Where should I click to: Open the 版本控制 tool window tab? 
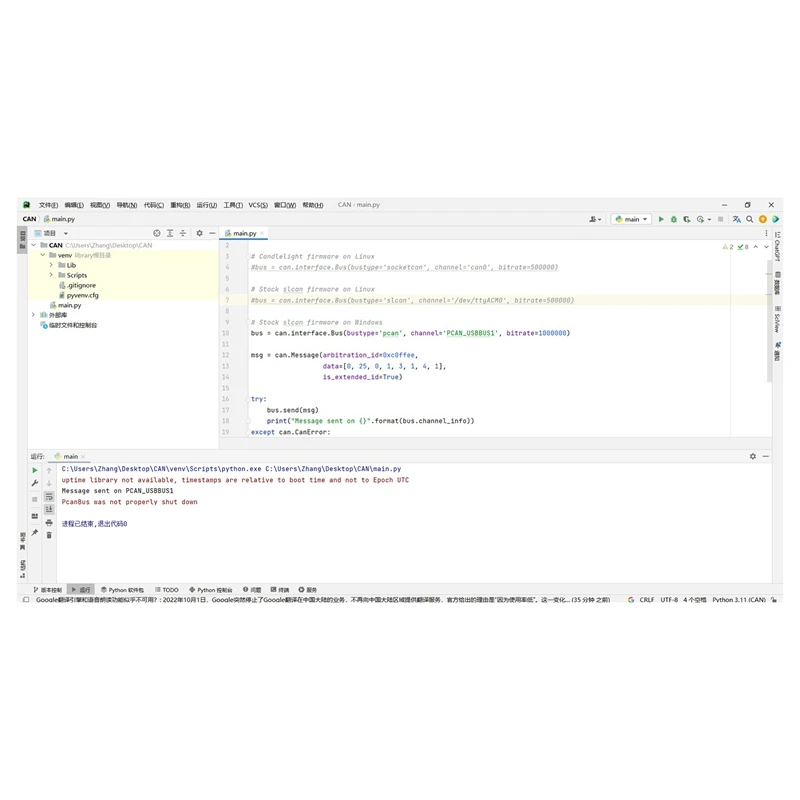coord(47,590)
